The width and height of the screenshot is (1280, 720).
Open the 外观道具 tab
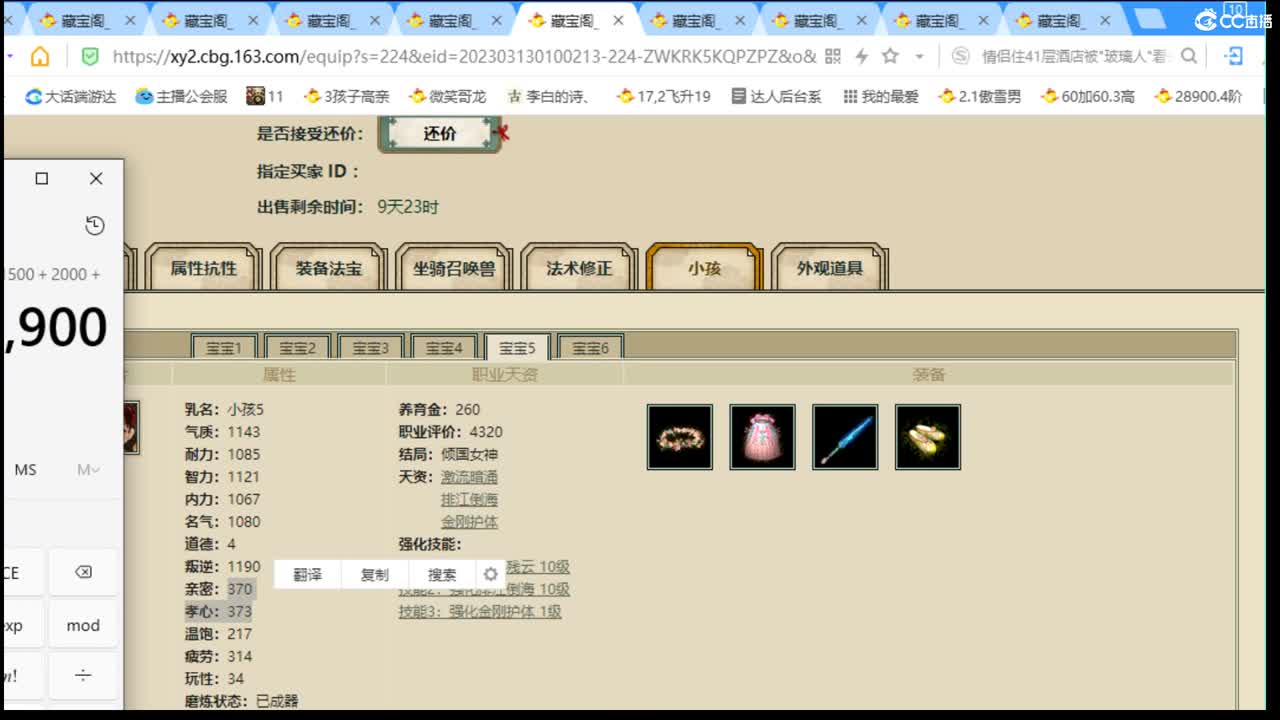click(x=830, y=268)
